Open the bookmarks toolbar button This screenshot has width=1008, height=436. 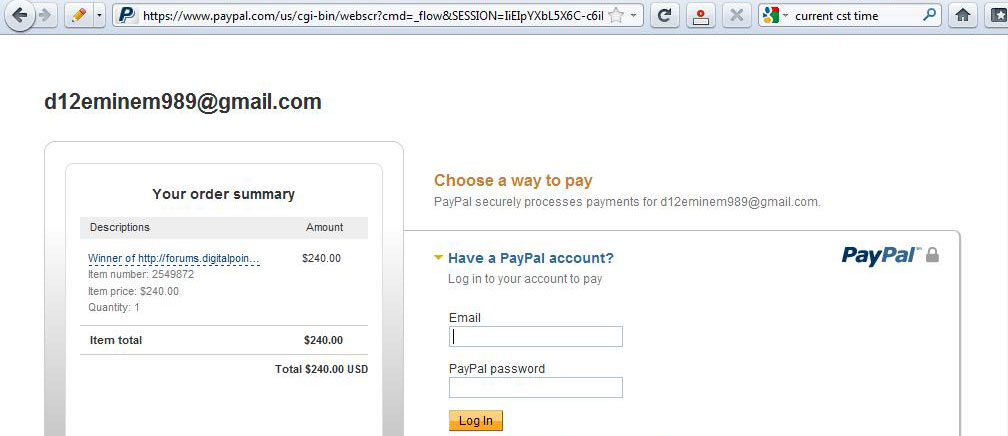click(x=996, y=15)
